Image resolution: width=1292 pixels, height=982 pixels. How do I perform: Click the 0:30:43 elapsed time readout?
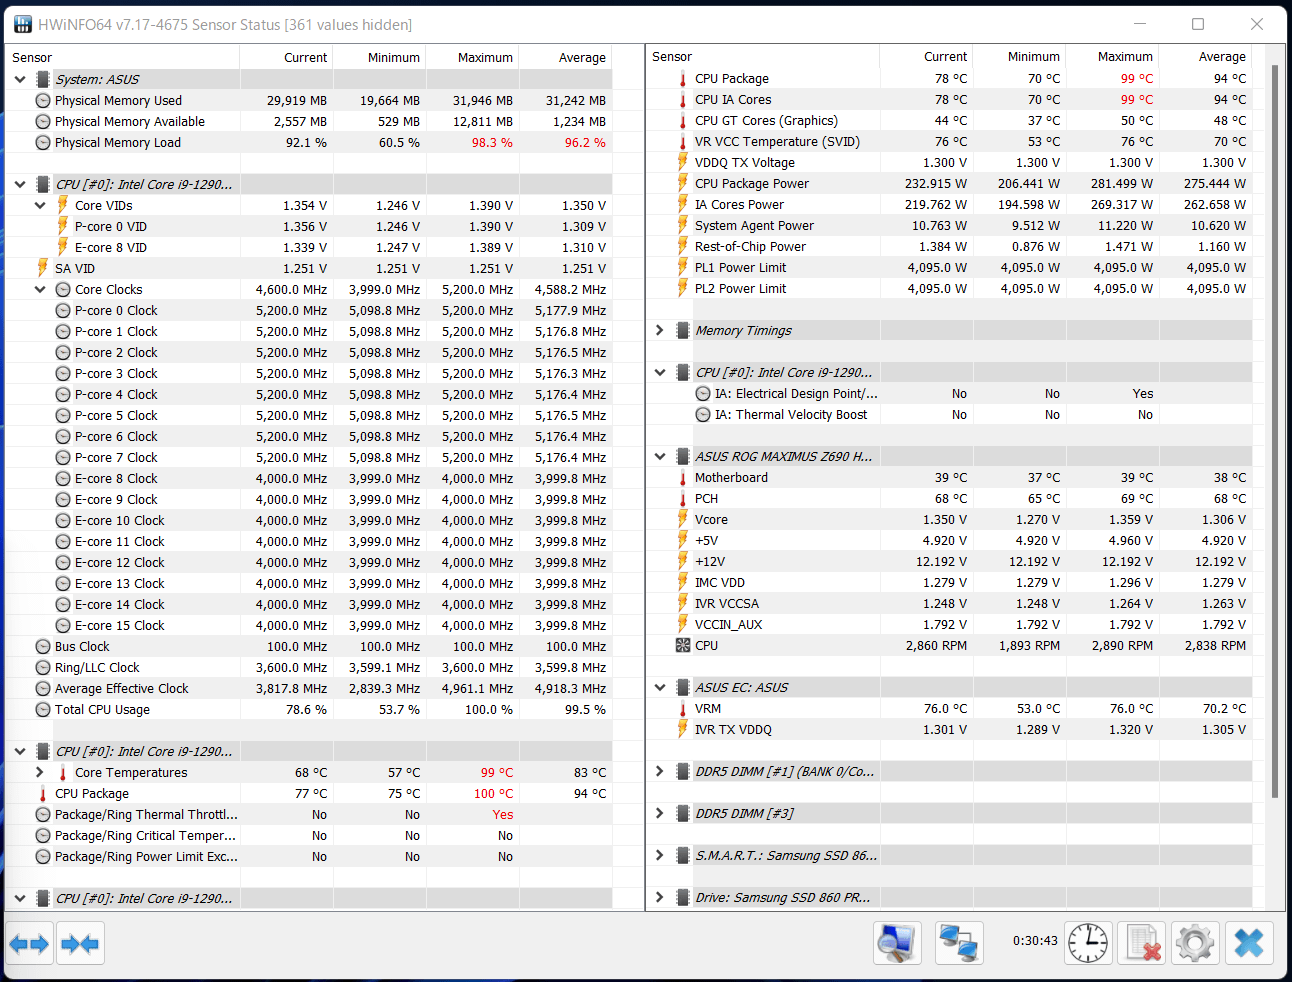pos(1035,941)
